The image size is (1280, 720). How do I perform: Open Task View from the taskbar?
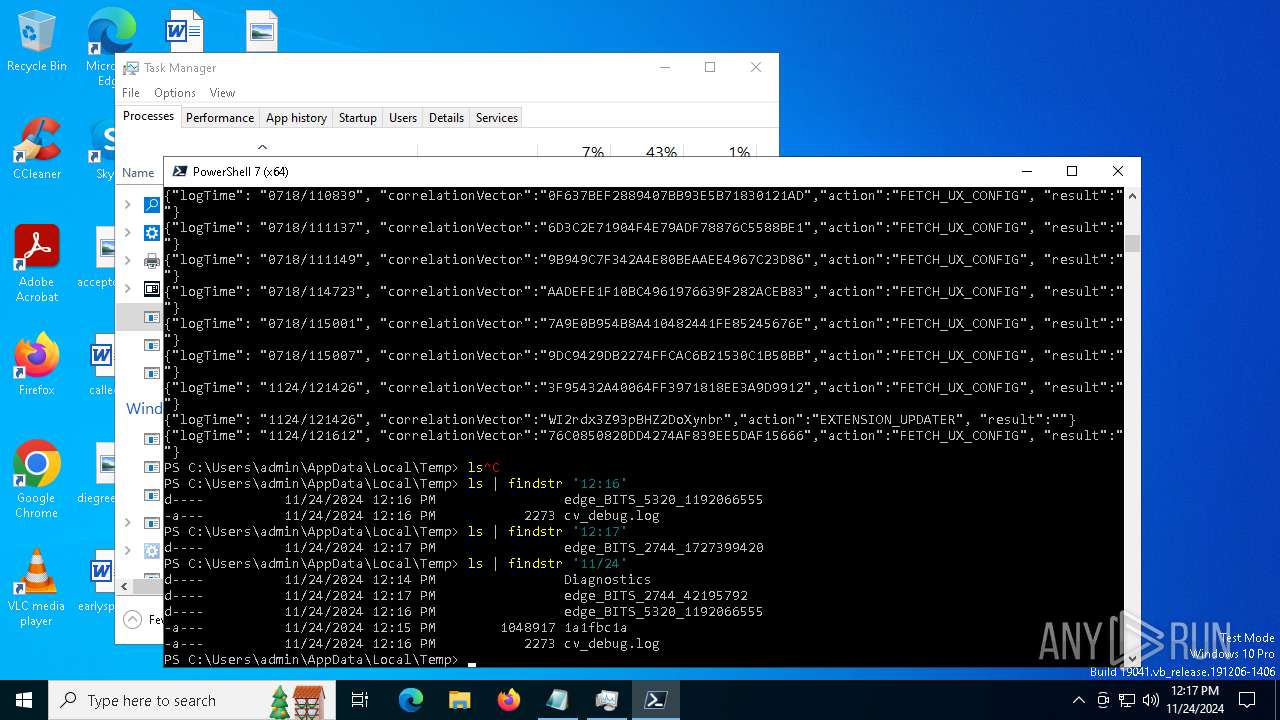click(x=360, y=700)
